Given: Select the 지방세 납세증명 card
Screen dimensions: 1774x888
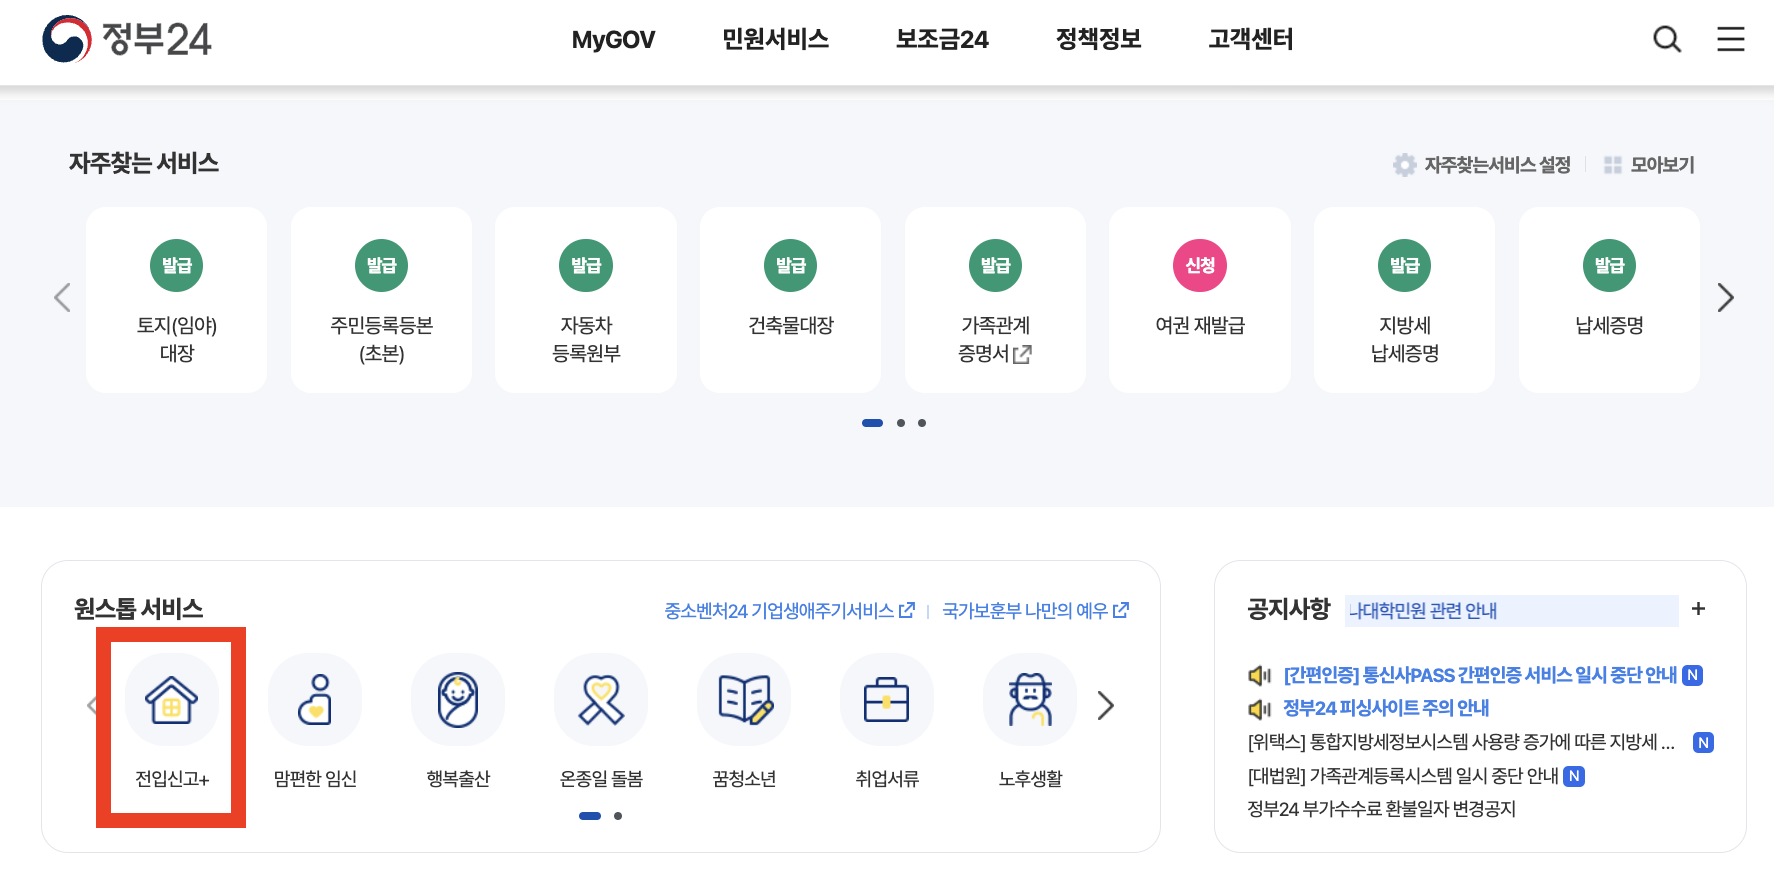Looking at the screenshot, I should 1404,300.
